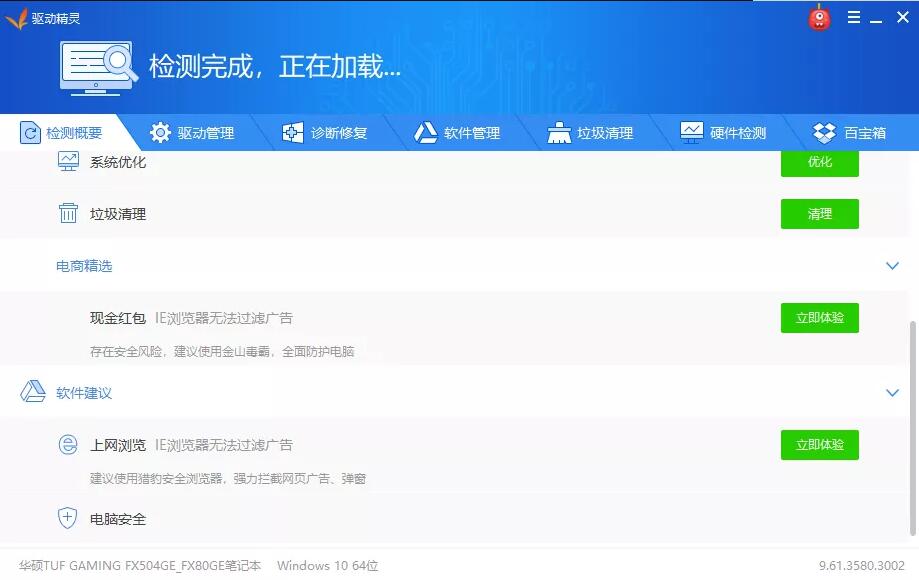Click the 垃圾清理 trash bin icon
The image size is (919, 580).
pyautogui.click(x=68, y=214)
